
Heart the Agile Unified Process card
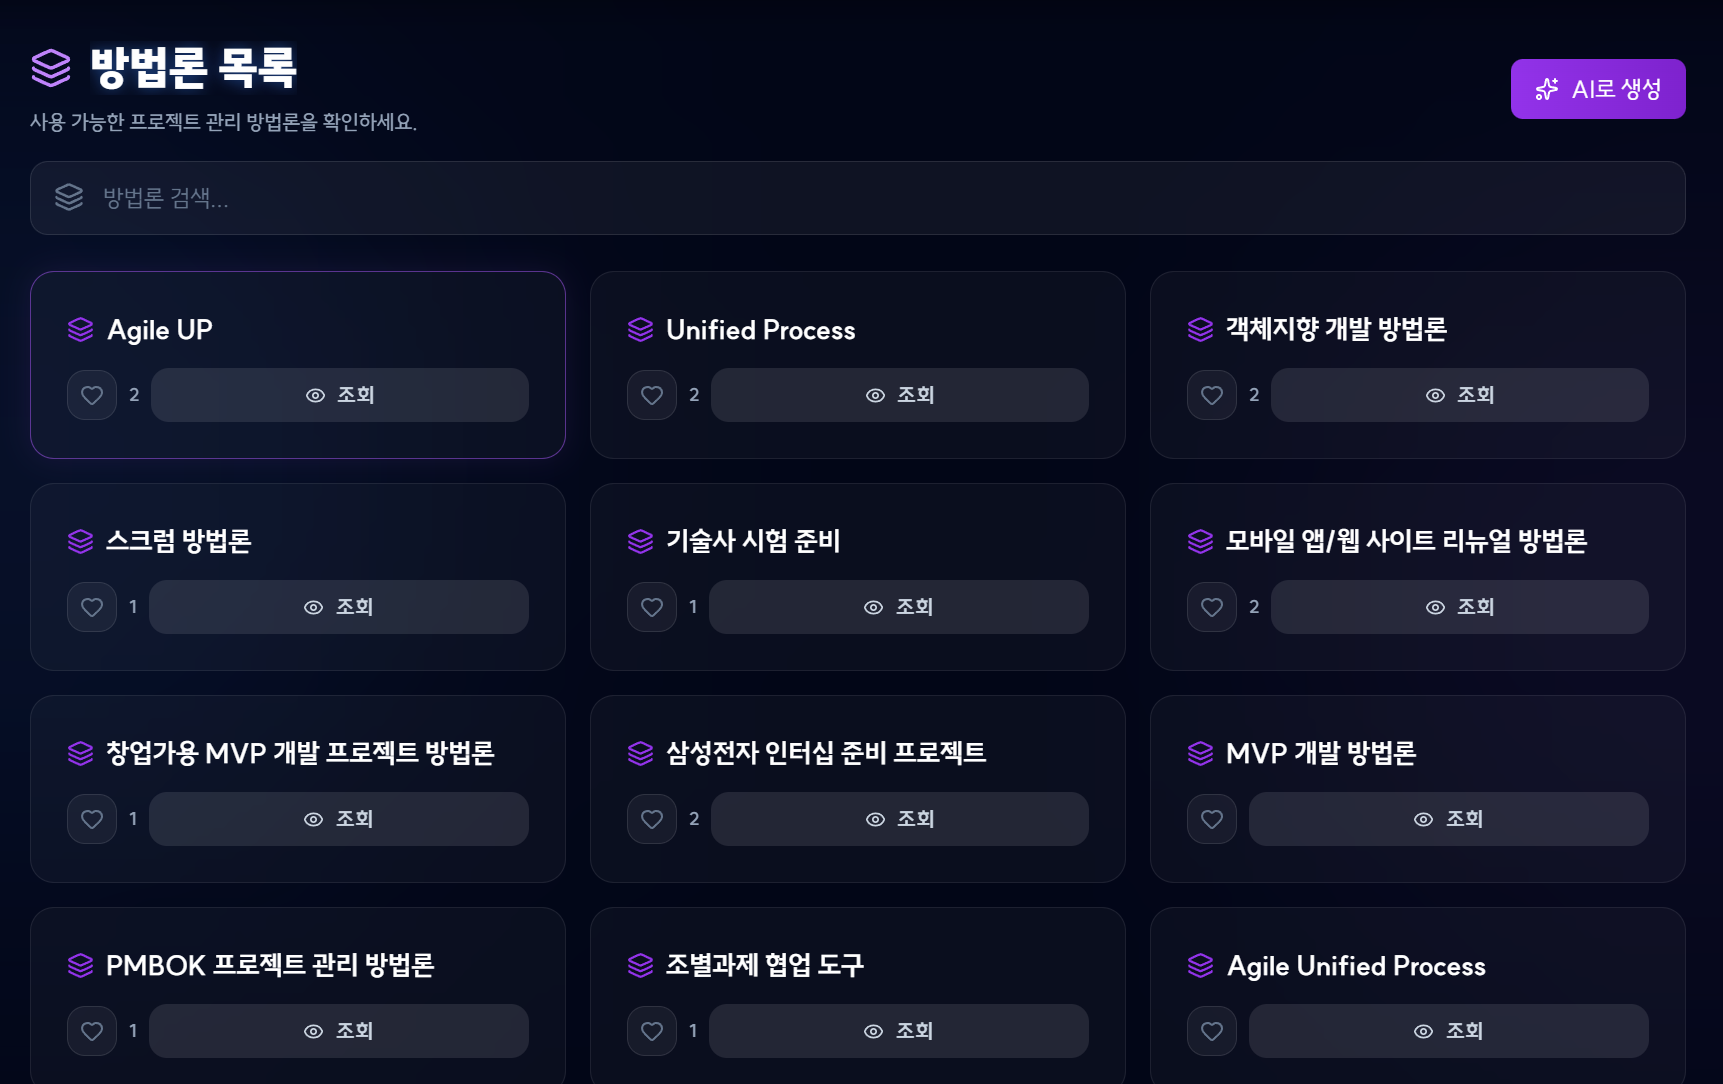[1212, 1031]
